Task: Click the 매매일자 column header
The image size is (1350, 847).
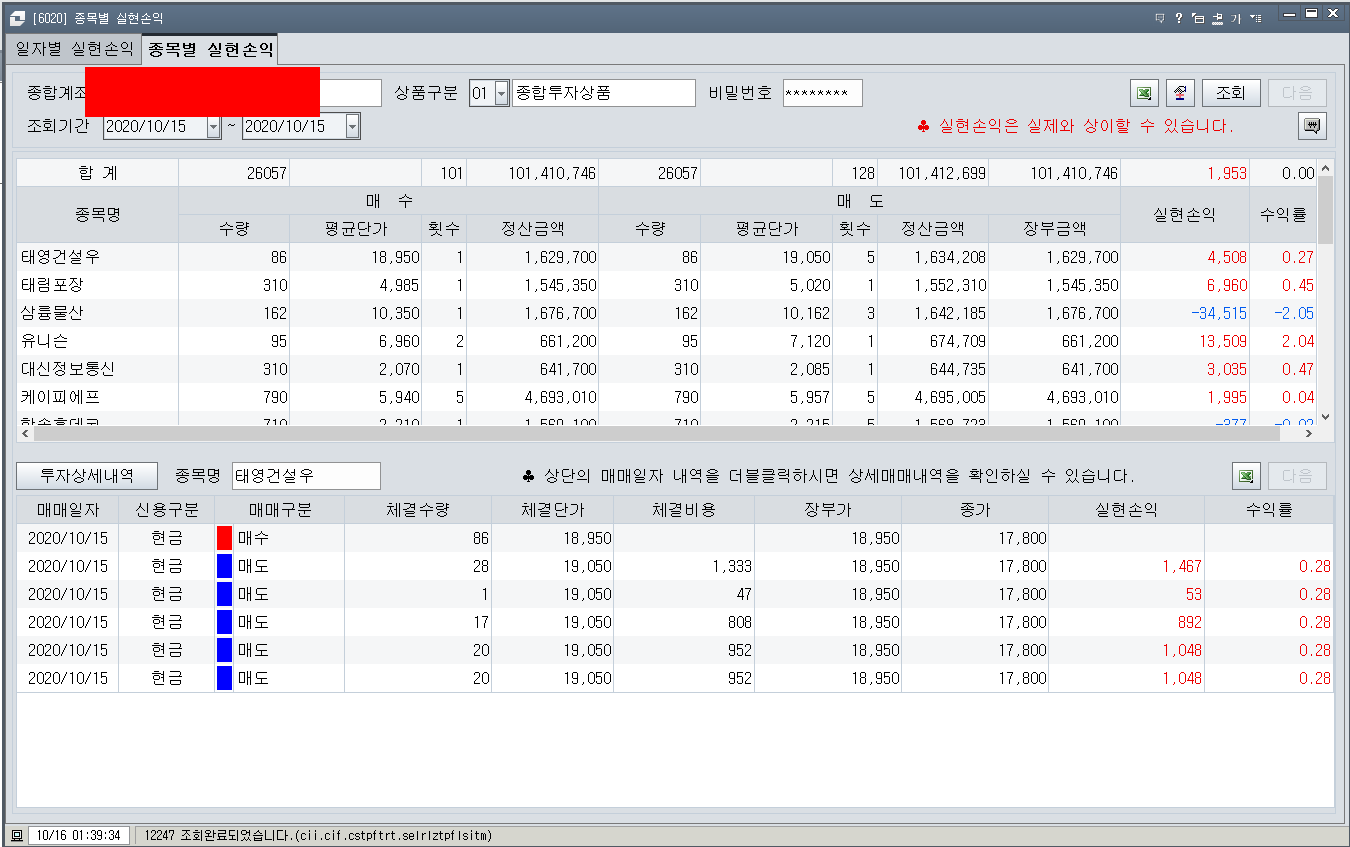Action: tap(68, 510)
